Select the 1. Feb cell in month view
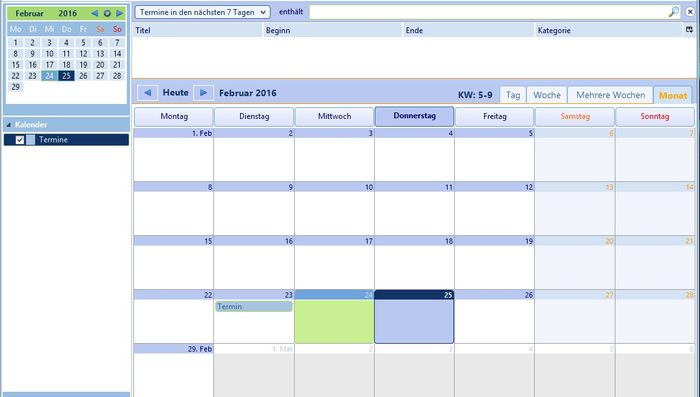Image resolution: width=700 pixels, height=397 pixels. pyautogui.click(x=173, y=155)
